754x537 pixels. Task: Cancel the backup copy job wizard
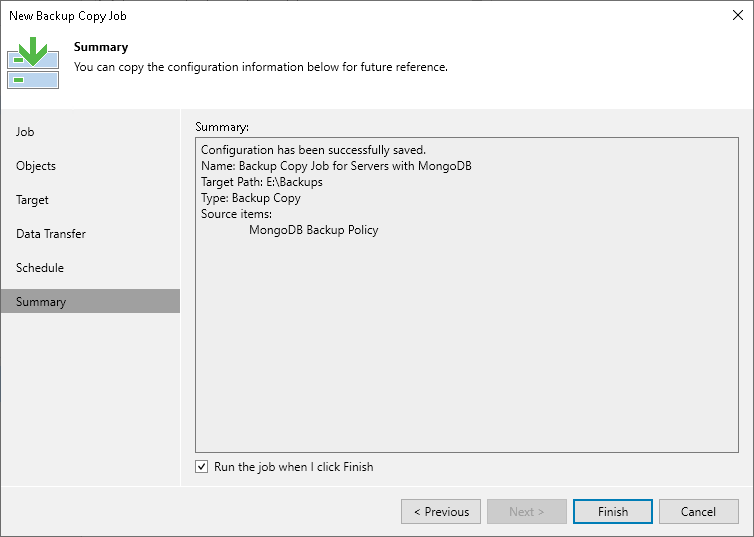[x=699, y=512]
